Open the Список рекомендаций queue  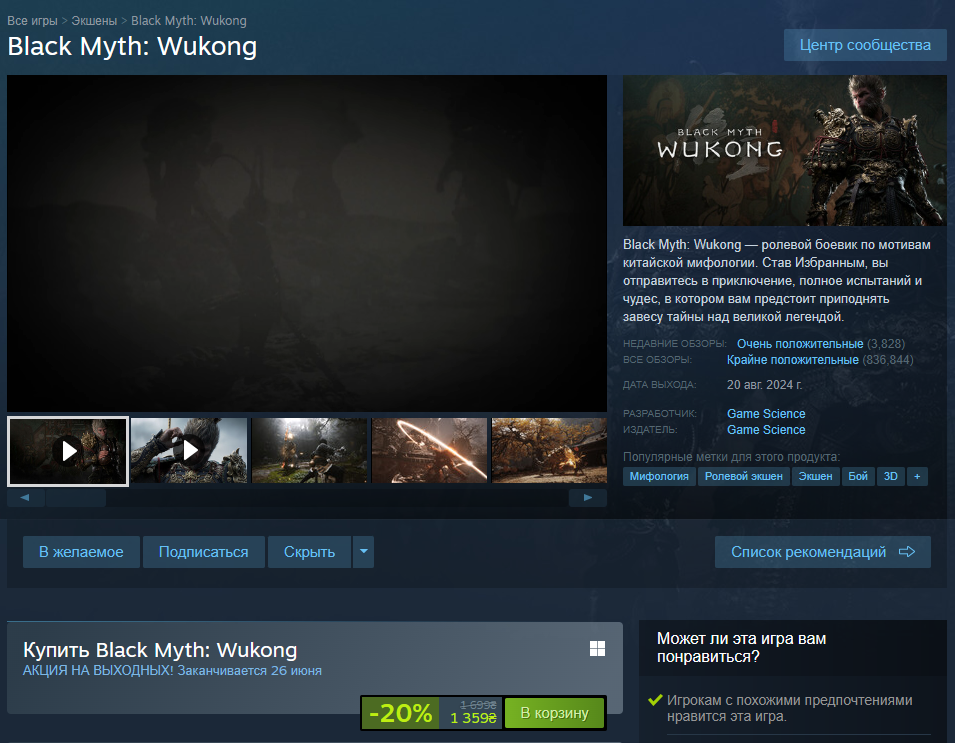coord(822,552)
